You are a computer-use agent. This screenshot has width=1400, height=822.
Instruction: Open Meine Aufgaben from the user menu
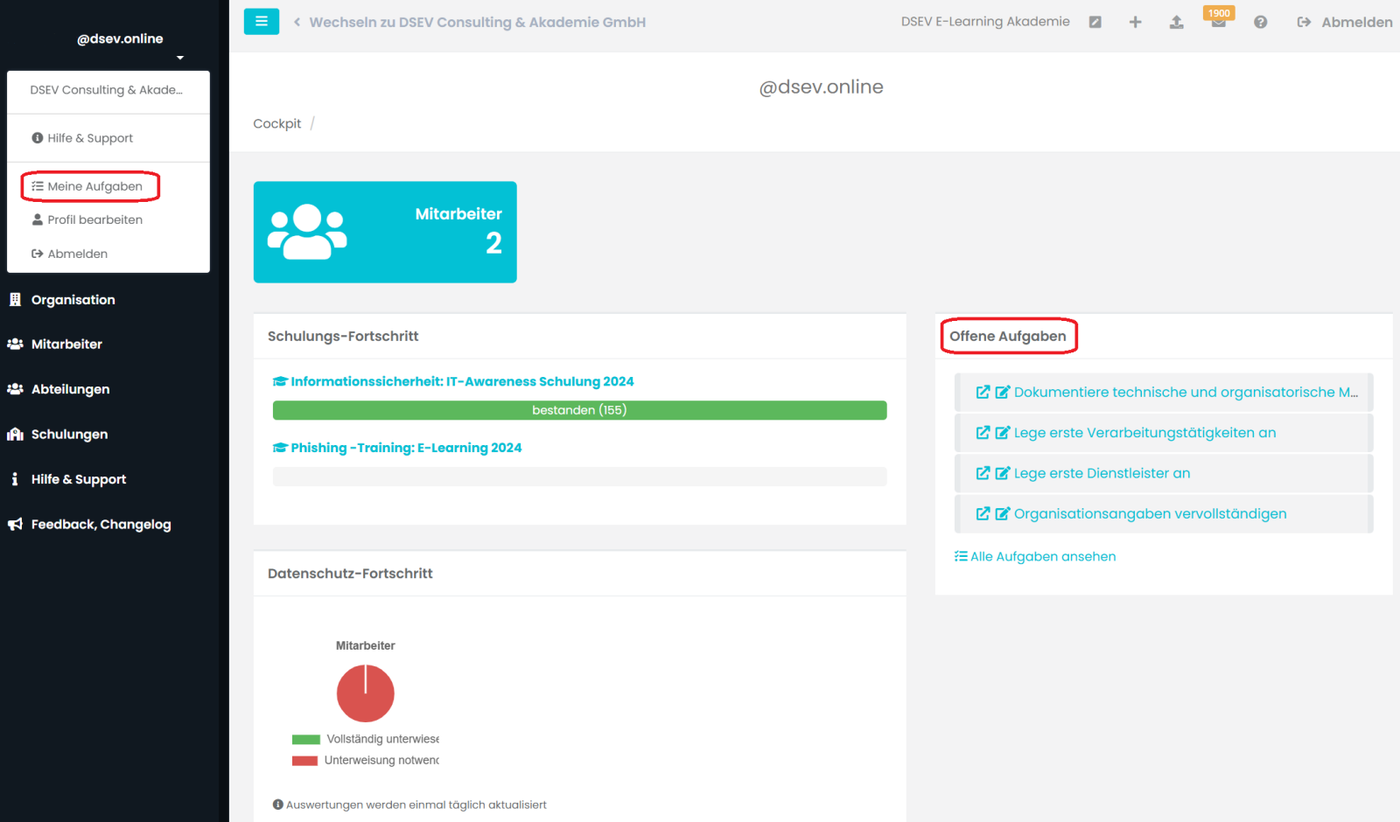87,186
